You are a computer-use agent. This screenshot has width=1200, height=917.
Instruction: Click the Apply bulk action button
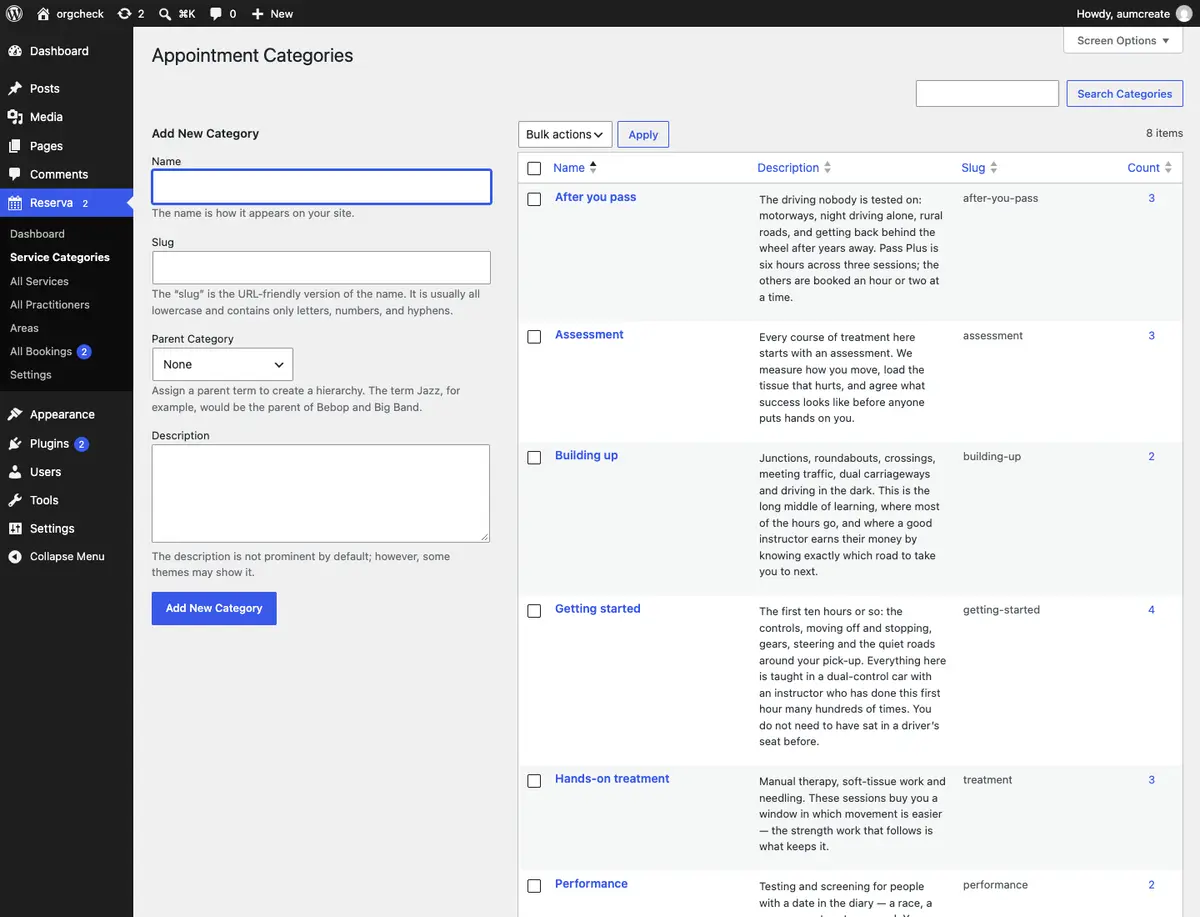(643, 134)
